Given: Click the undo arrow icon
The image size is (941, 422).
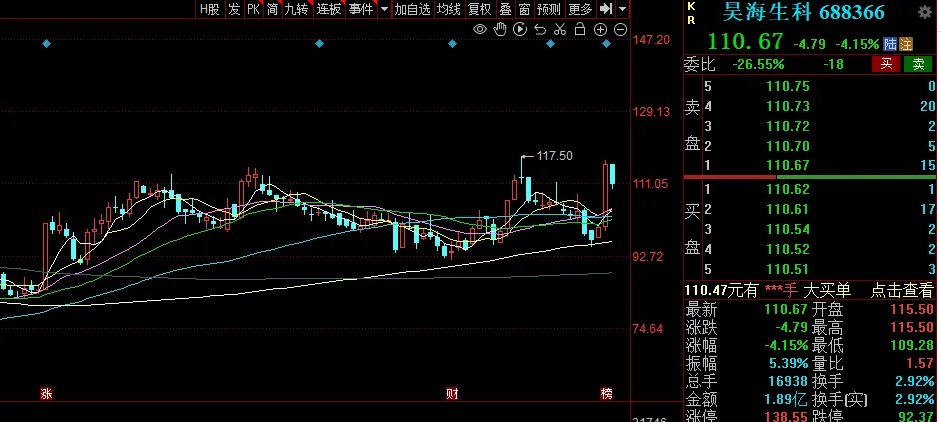Looking at the screenshot, I should 538,29.
